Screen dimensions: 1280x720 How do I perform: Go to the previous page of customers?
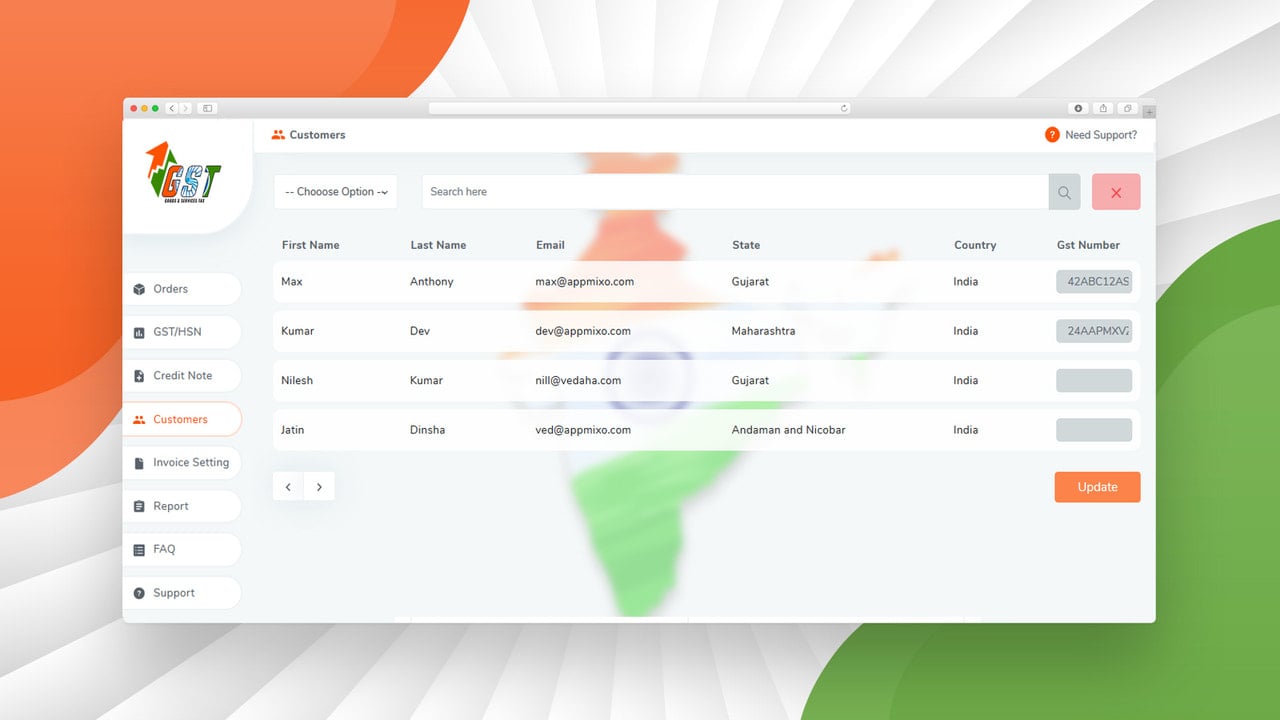[x=288, y=487]
